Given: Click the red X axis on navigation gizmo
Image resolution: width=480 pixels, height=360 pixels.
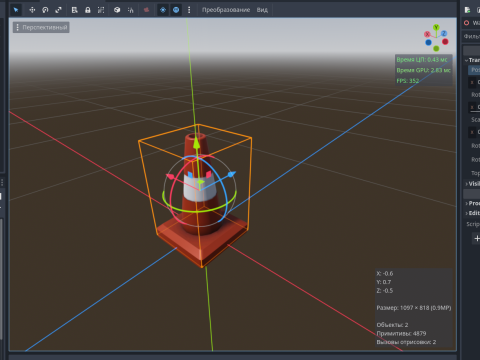Looking at the screenshot, I should (427, 34).
